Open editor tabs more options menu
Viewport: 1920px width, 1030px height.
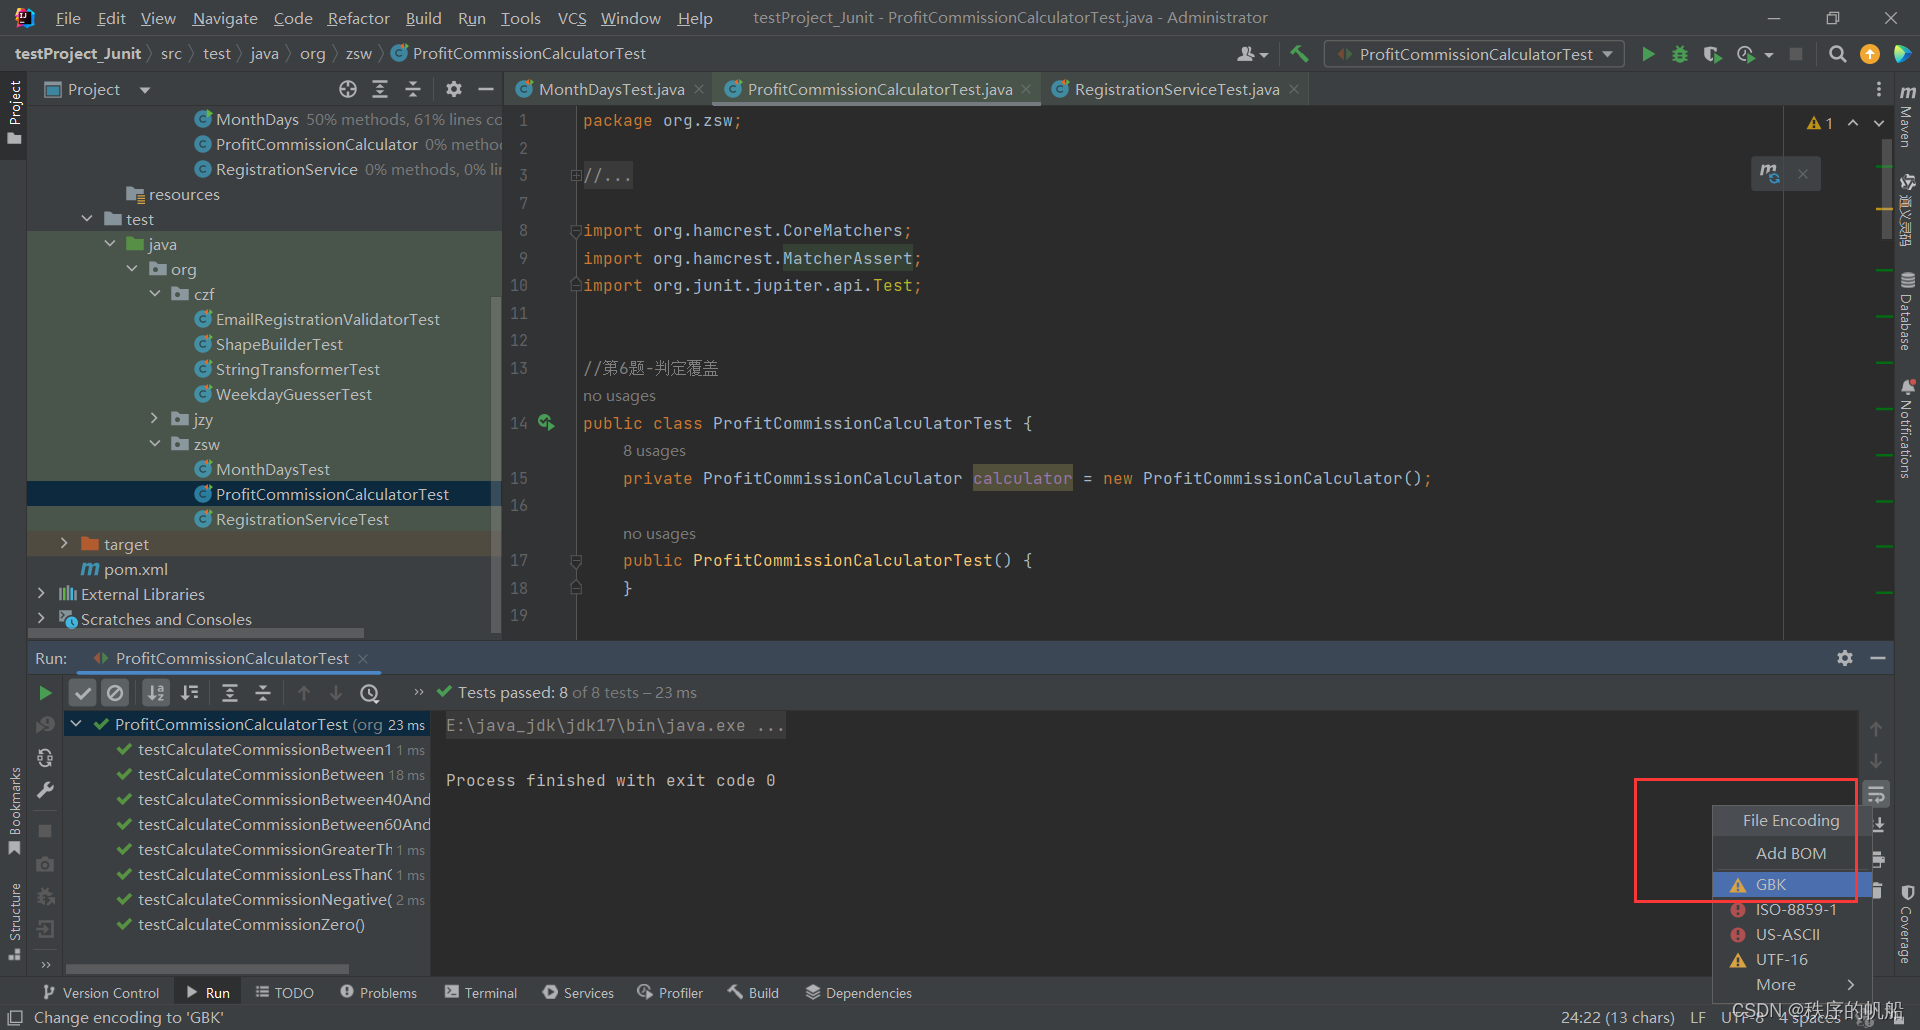pyautogui.click(x=1879, y=89)
